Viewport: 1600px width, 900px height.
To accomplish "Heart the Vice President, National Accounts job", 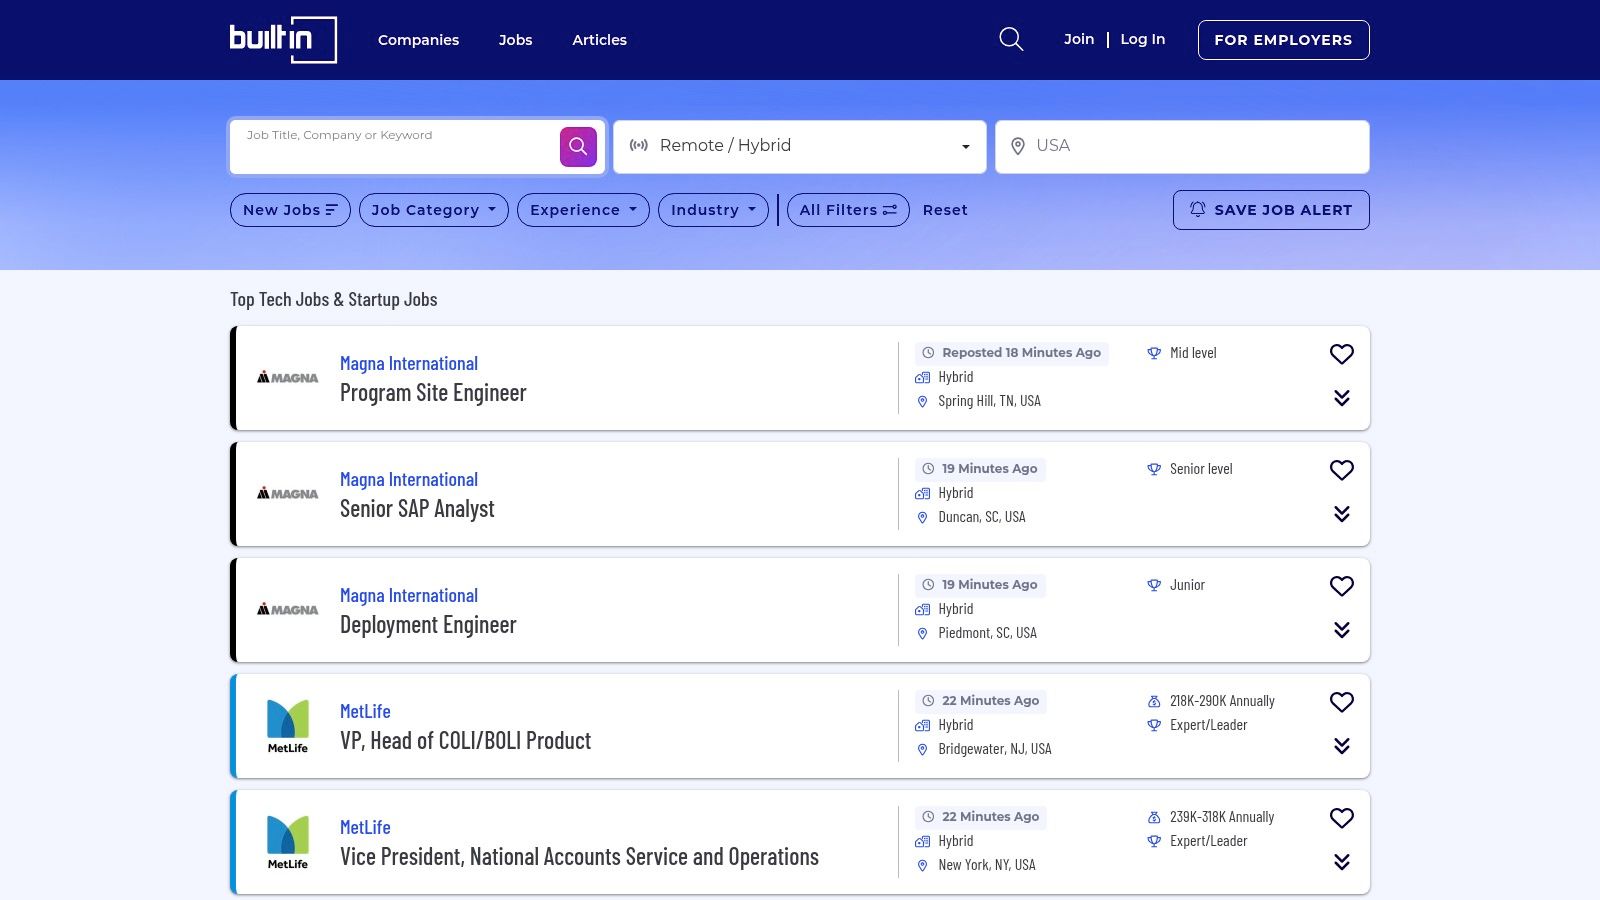I will point(1342,818).
